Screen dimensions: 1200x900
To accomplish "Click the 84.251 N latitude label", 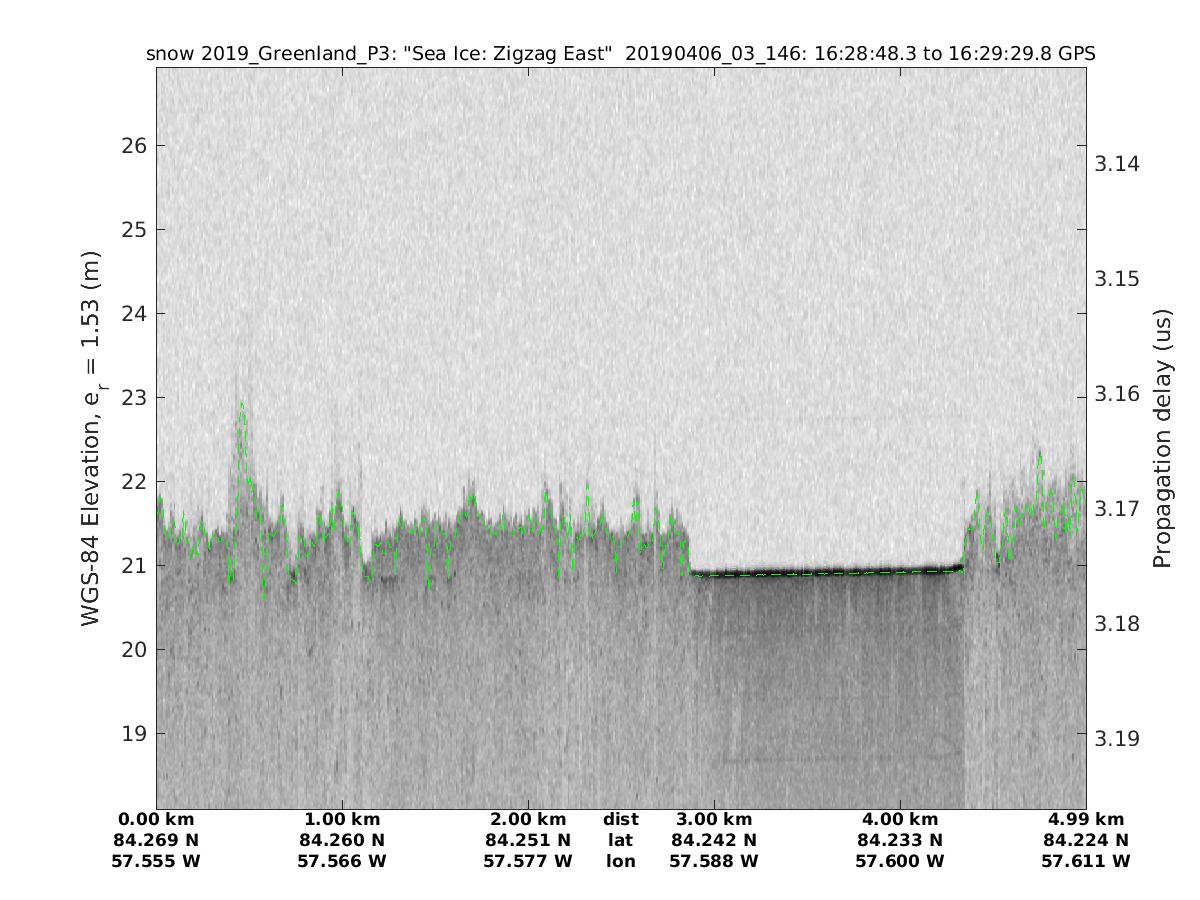I will tap(528, 840).
